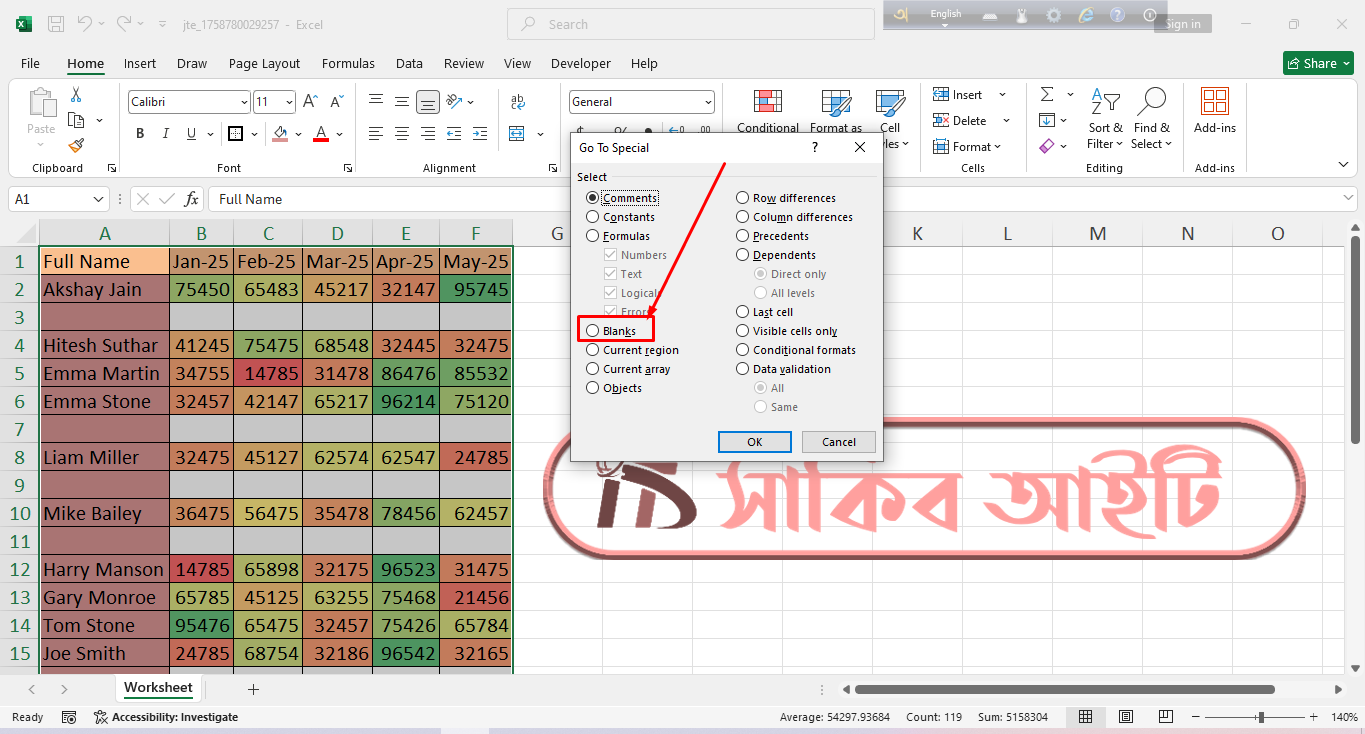This screenshot has width=1365, height=734.
Task: Select the AutoSum icon
Action: point(1046,93)
